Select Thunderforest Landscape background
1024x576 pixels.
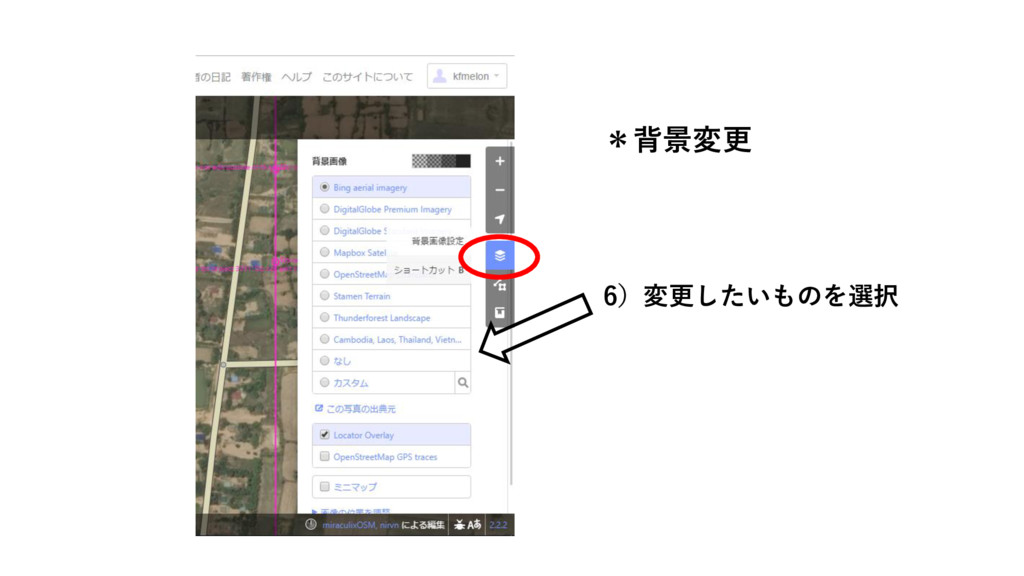point(391,317)
